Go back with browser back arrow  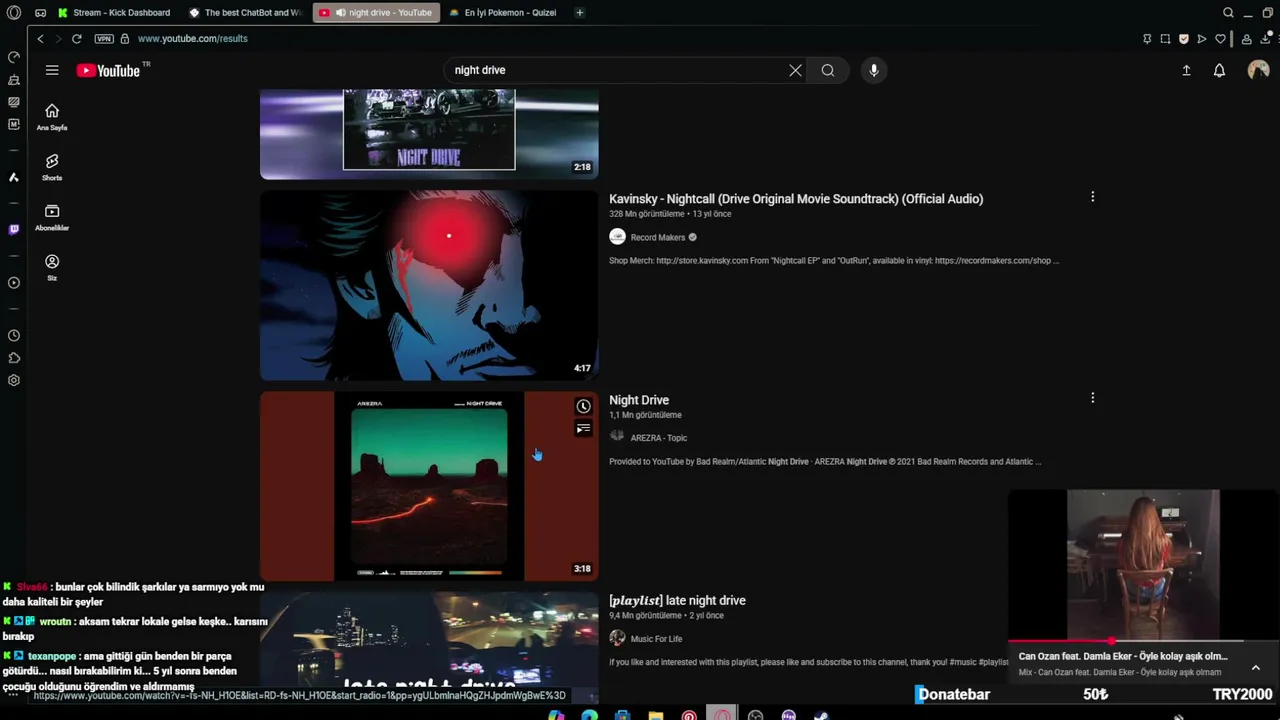40,38
